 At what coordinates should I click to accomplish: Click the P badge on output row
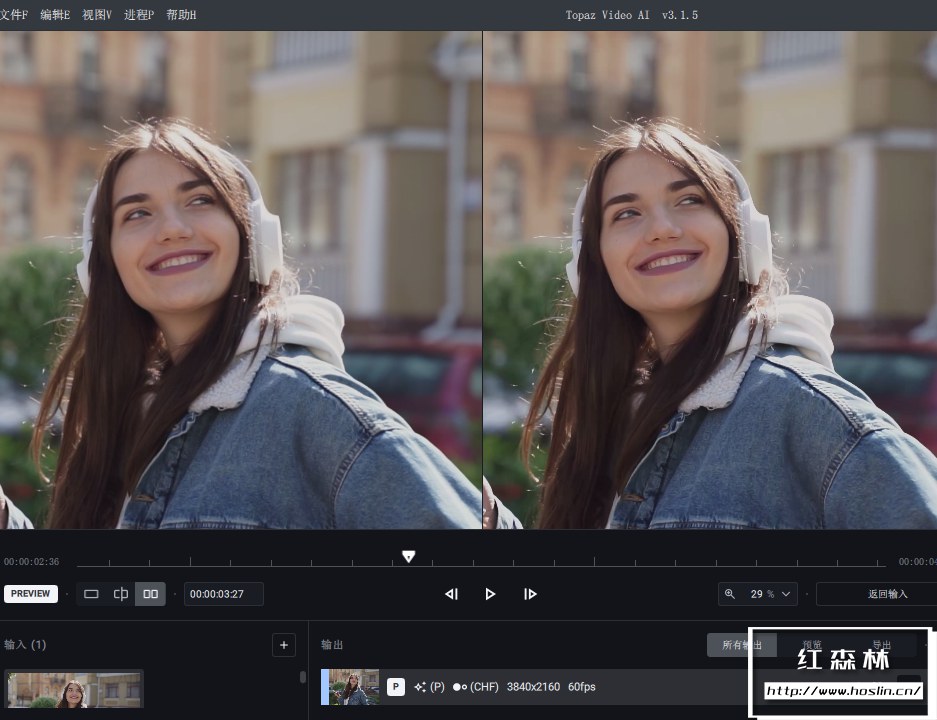pyautogui.click(x=396, y=687)
